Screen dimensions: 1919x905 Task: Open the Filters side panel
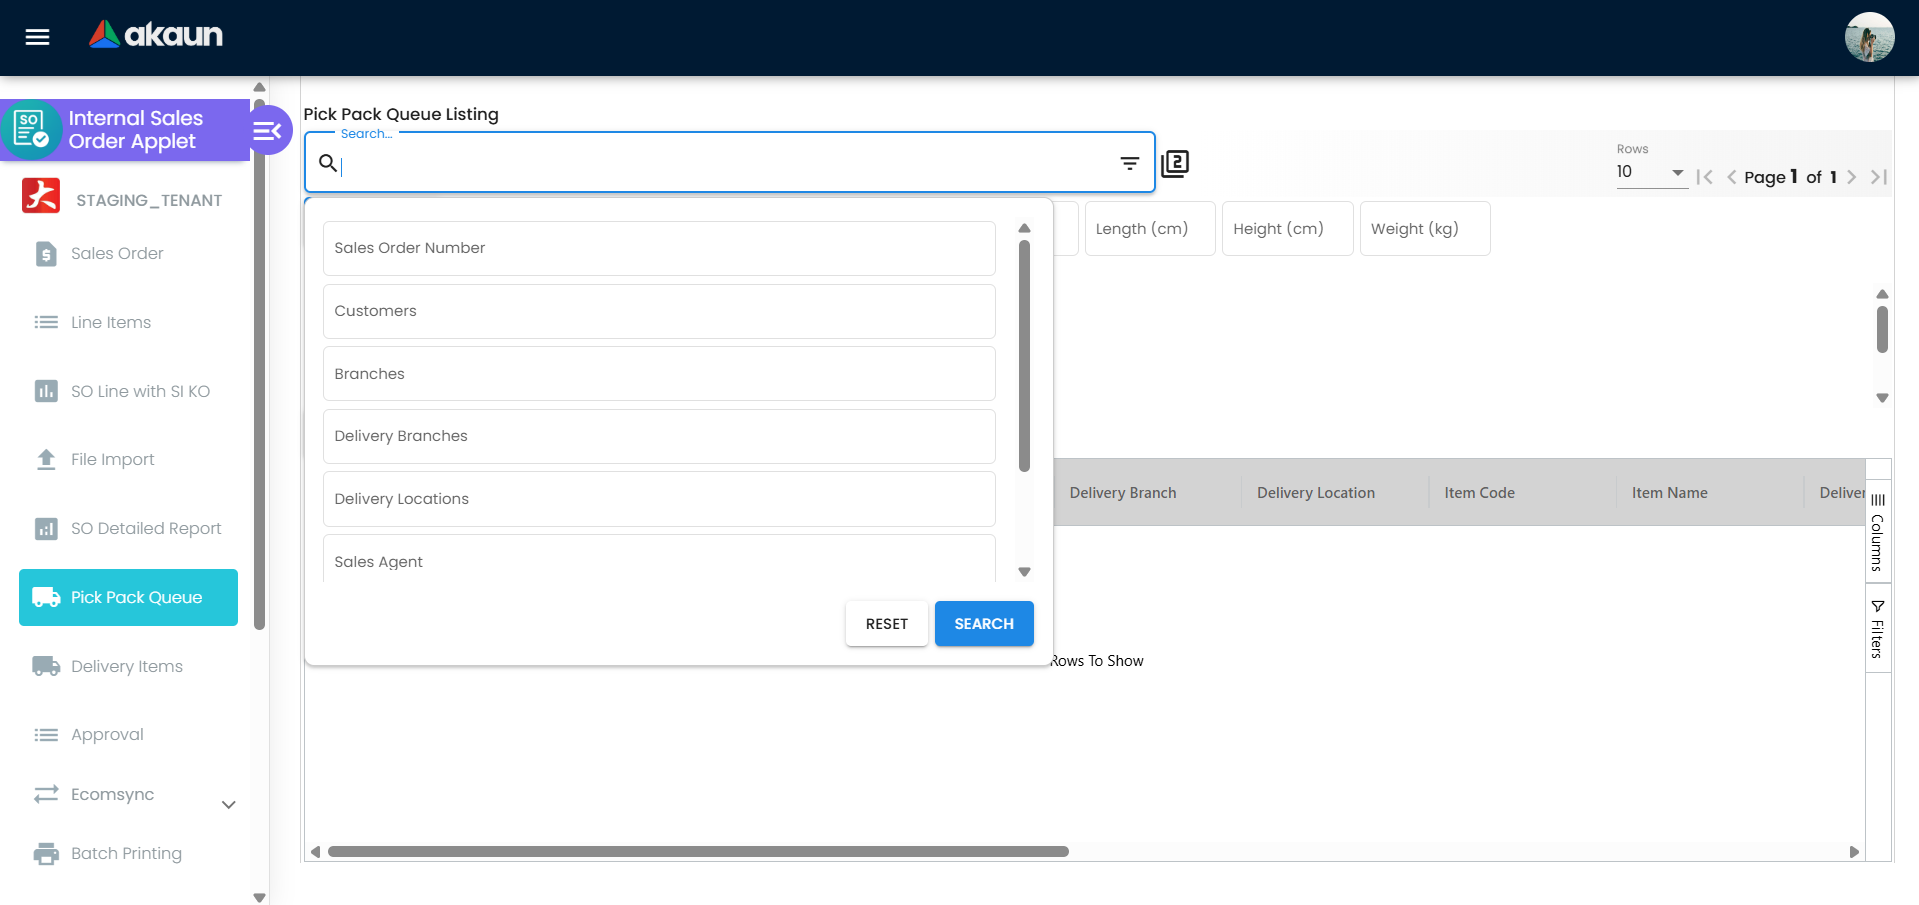coord(1877,630)
